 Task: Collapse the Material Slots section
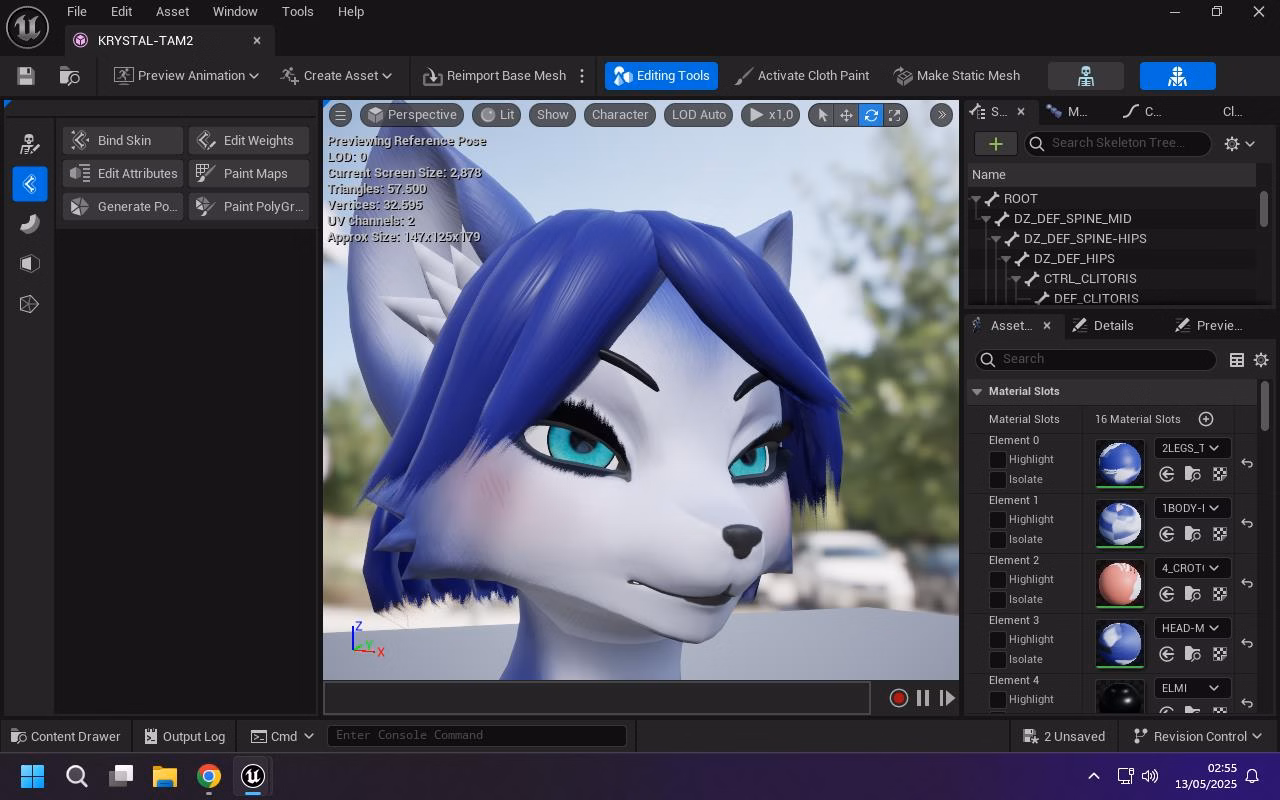pyautogui.click(x=977, y=392)
